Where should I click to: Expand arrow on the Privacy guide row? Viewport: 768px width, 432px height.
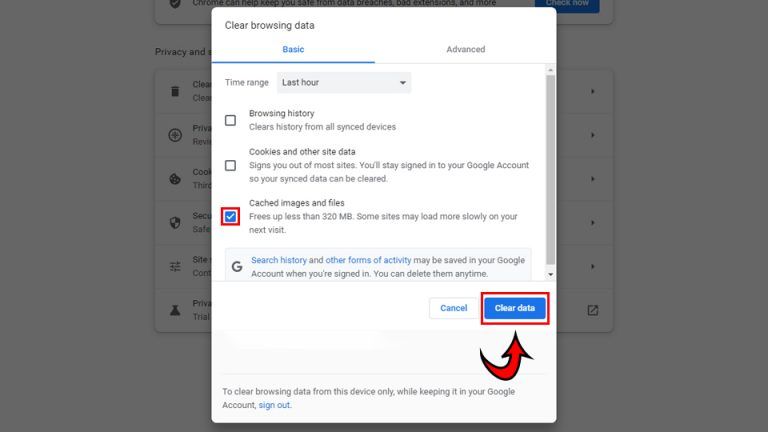click(593, 135)
